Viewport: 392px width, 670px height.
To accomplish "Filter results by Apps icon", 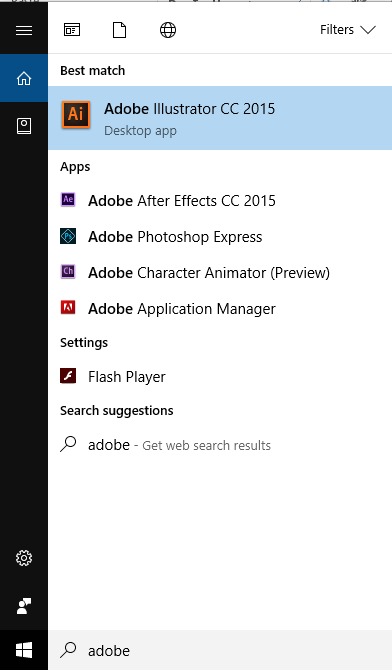I will 72,30.
